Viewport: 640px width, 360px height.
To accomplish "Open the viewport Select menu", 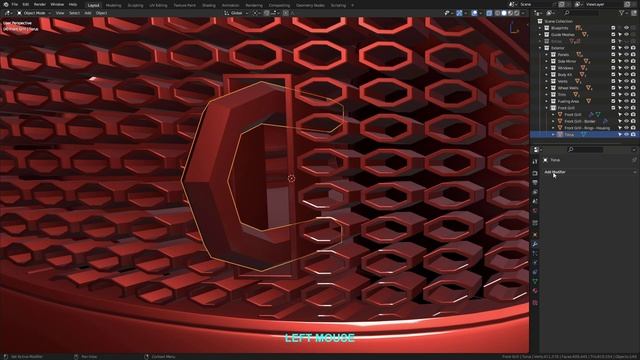I will 74,13.
